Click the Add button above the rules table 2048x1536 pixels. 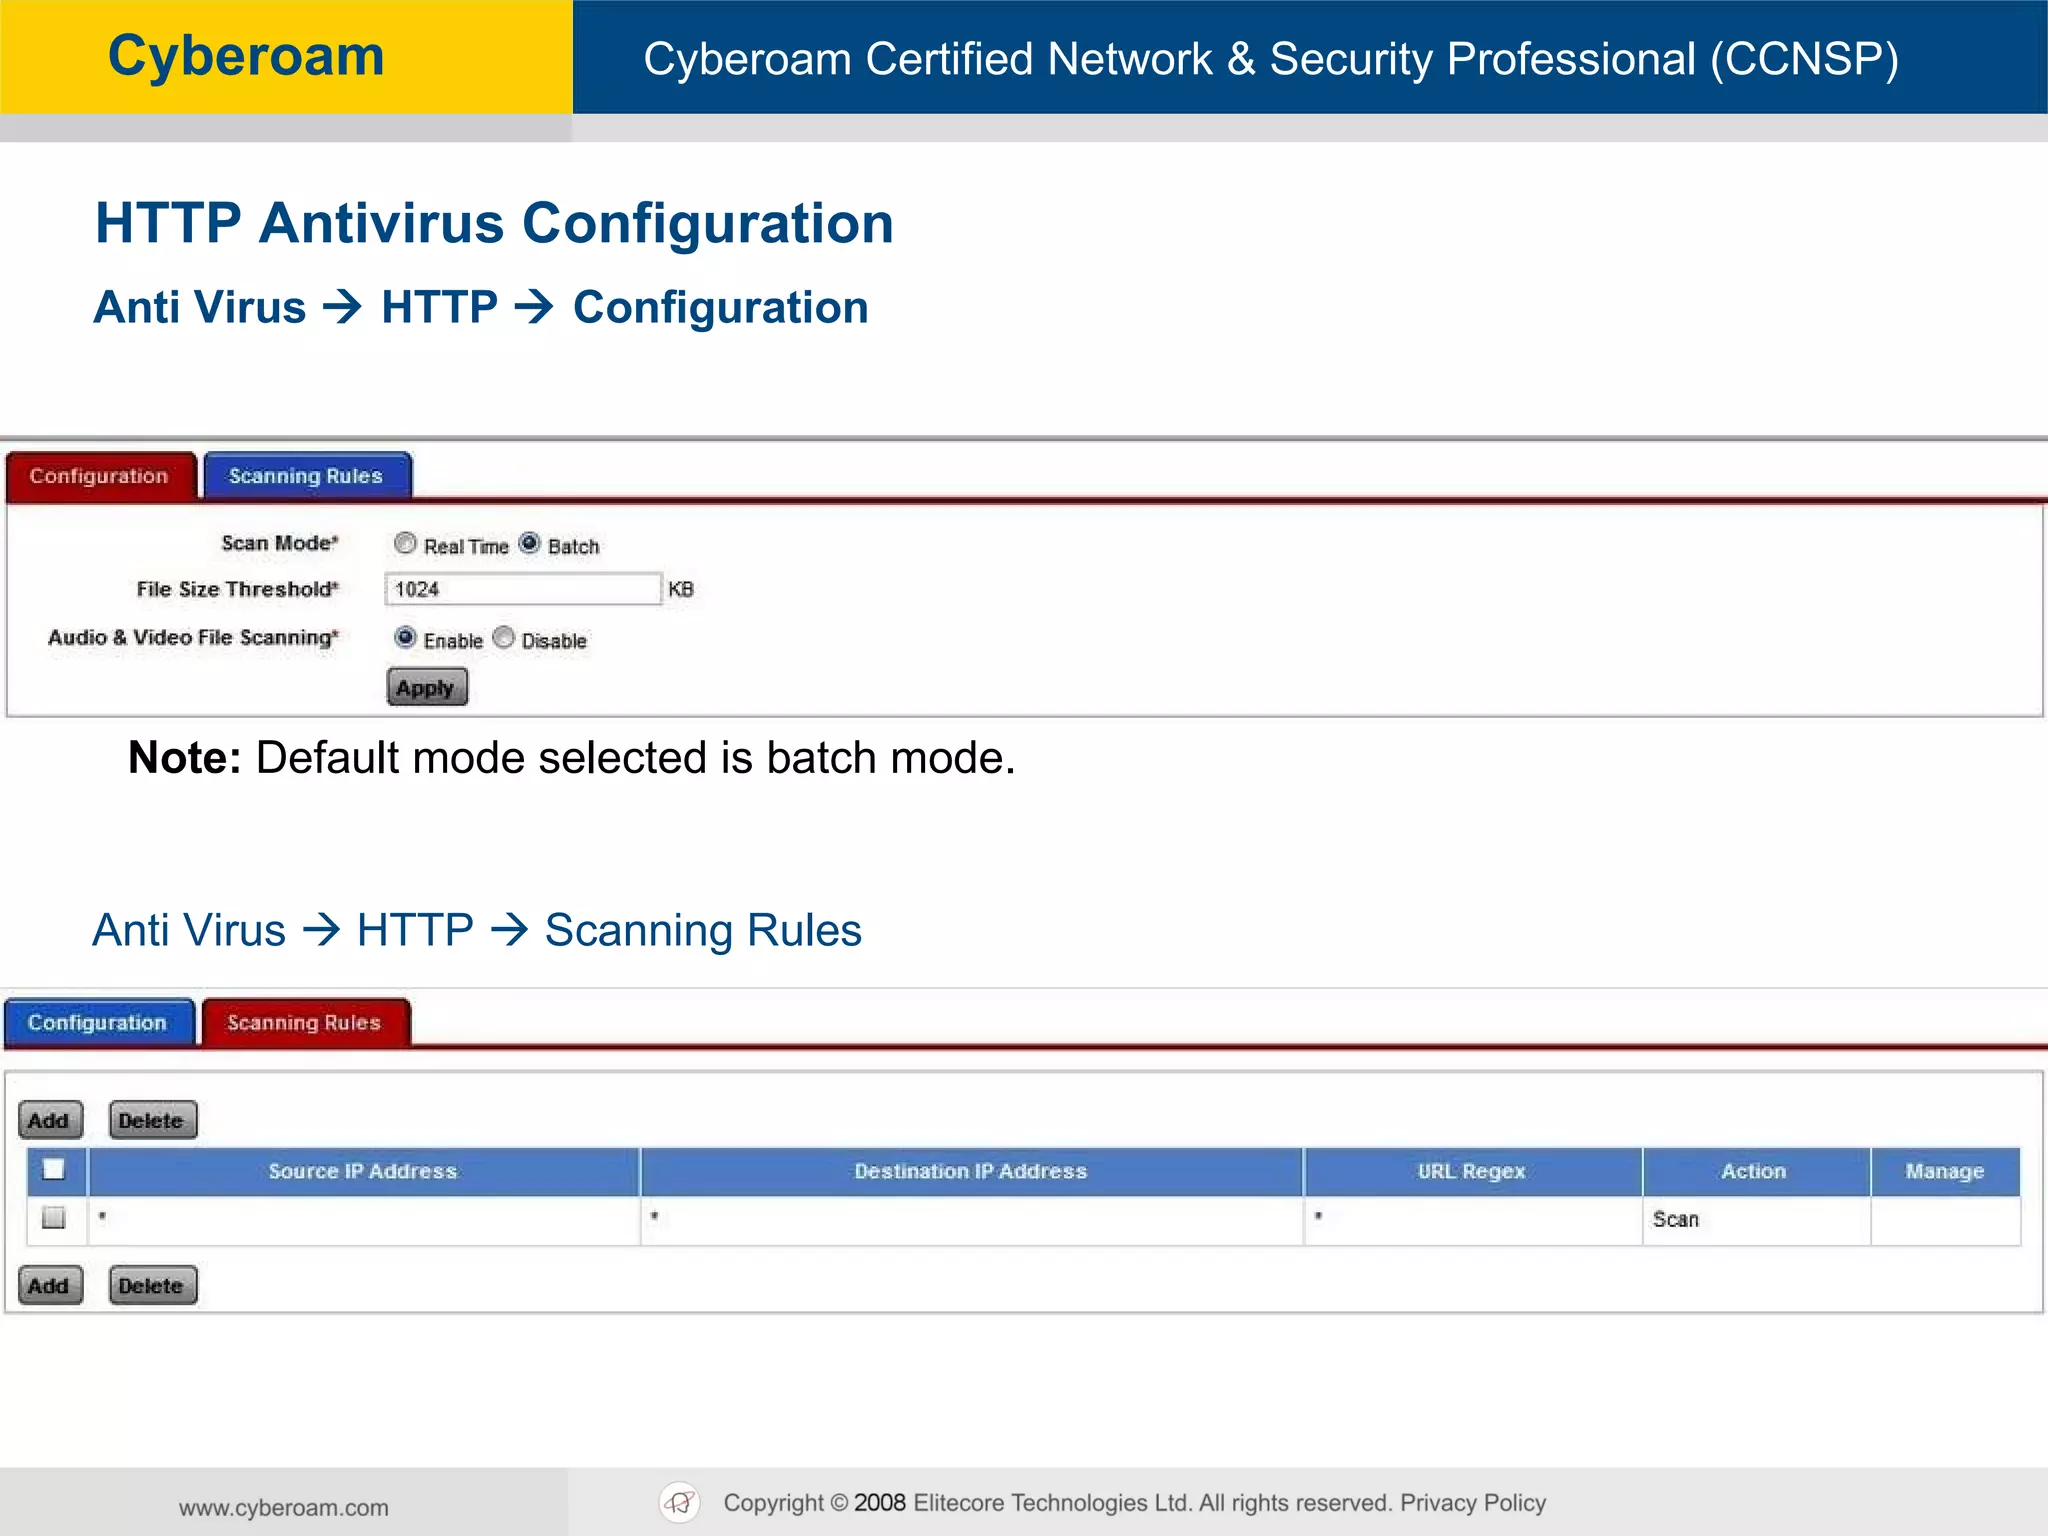click(x=50, y=1120)
